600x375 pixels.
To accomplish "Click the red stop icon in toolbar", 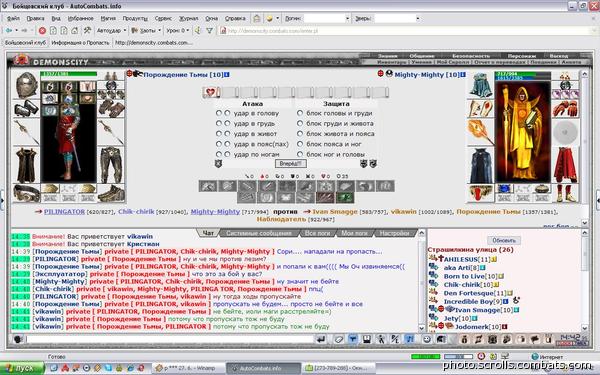I will coord(42,31).
